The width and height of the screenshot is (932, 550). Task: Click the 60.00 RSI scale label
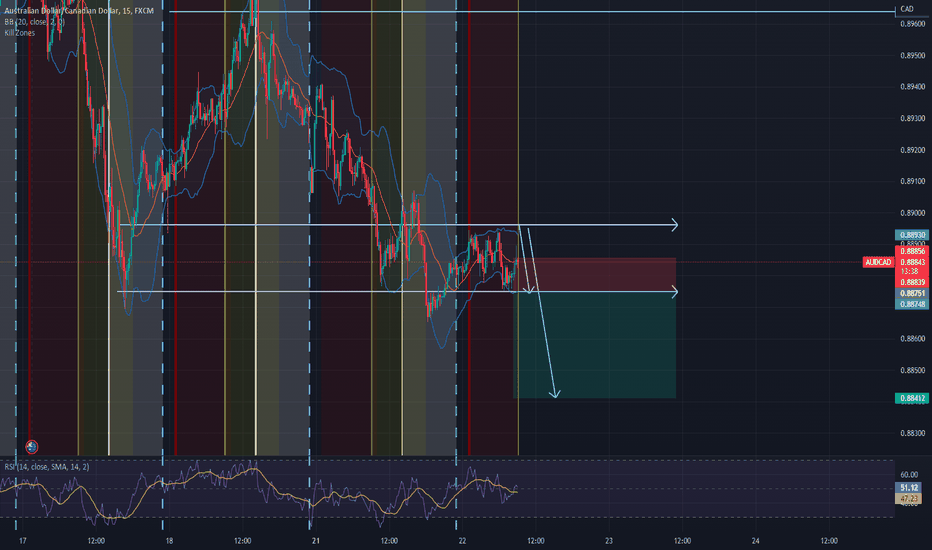click(x=909, y=474)
